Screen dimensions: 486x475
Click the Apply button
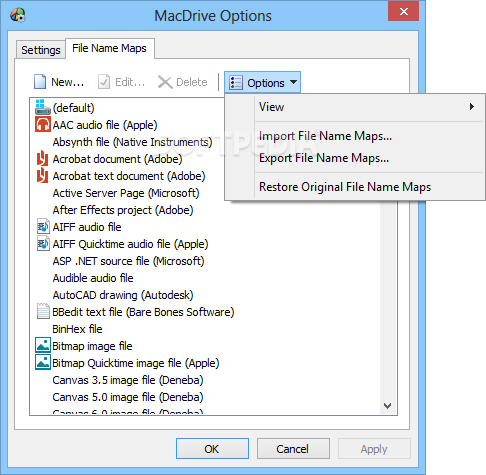pyautogui.click(x=374, y=449)
